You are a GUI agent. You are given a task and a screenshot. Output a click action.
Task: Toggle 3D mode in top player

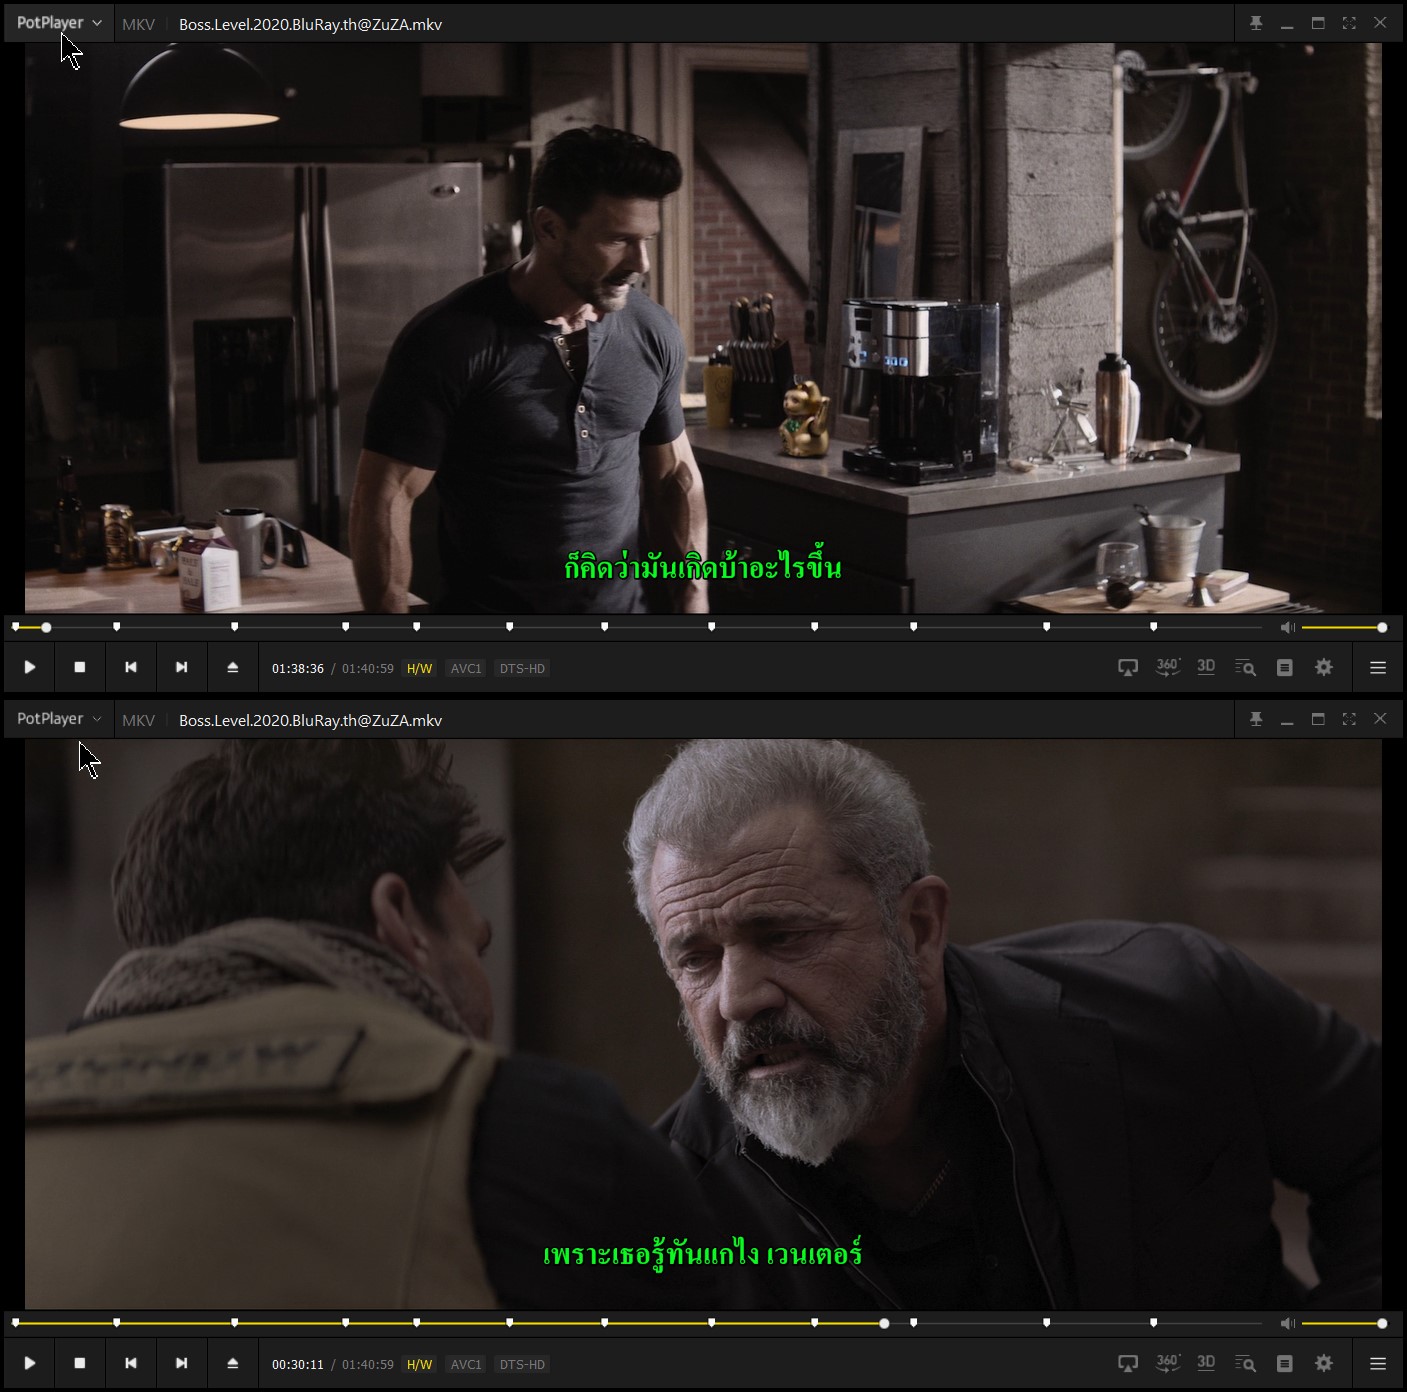click(x=1206, y=667)
